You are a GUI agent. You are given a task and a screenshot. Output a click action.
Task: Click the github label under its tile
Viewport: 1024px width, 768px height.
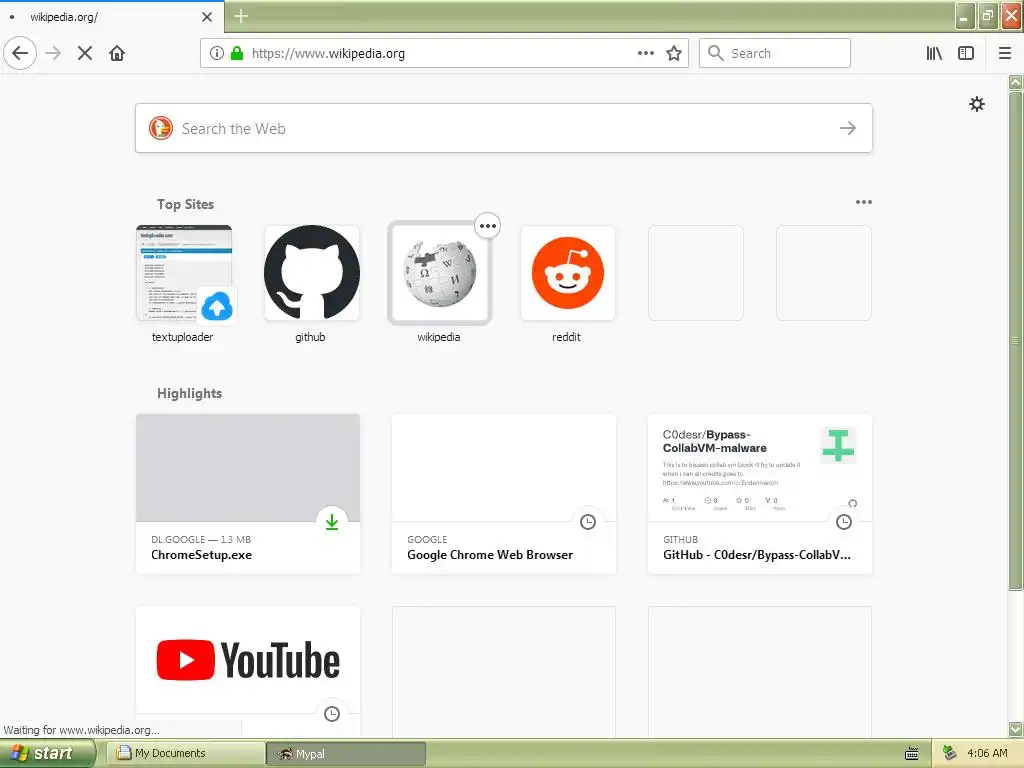pyautogui.click(x=310, y=337)
